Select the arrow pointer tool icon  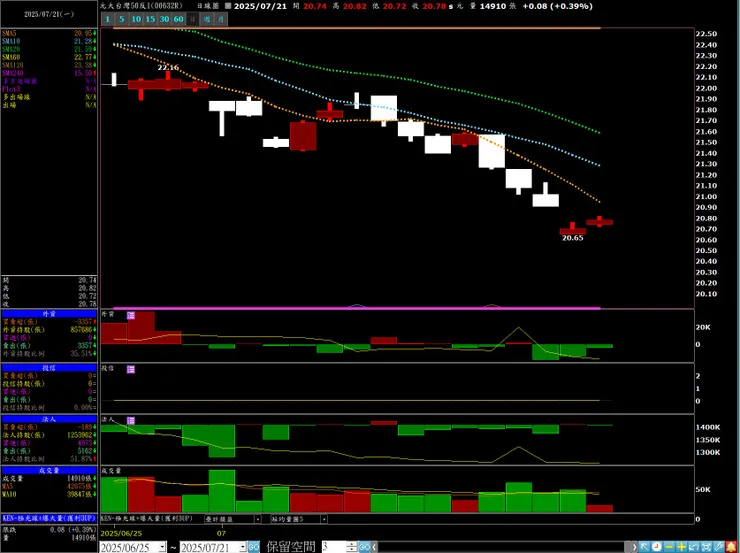click(645, 547)
